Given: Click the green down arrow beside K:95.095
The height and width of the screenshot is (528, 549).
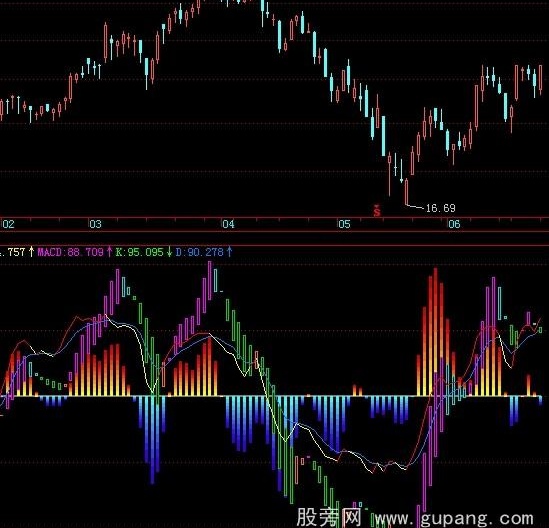Looking at the screenshot, I should 169,252.
